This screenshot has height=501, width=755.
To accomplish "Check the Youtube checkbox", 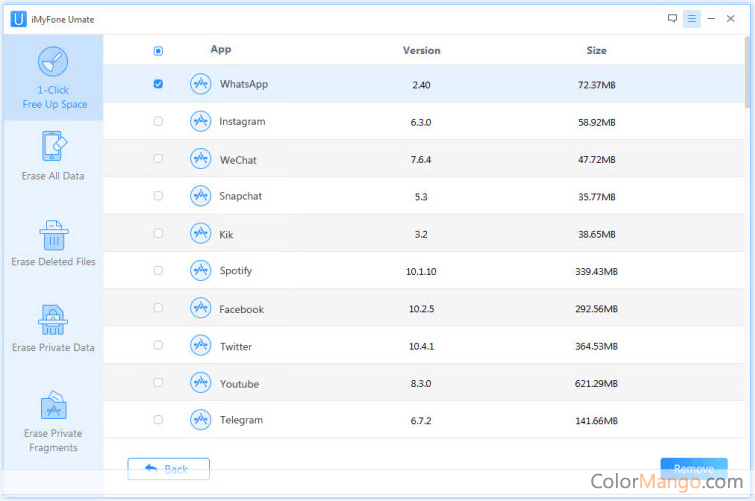I will point(158,383).
